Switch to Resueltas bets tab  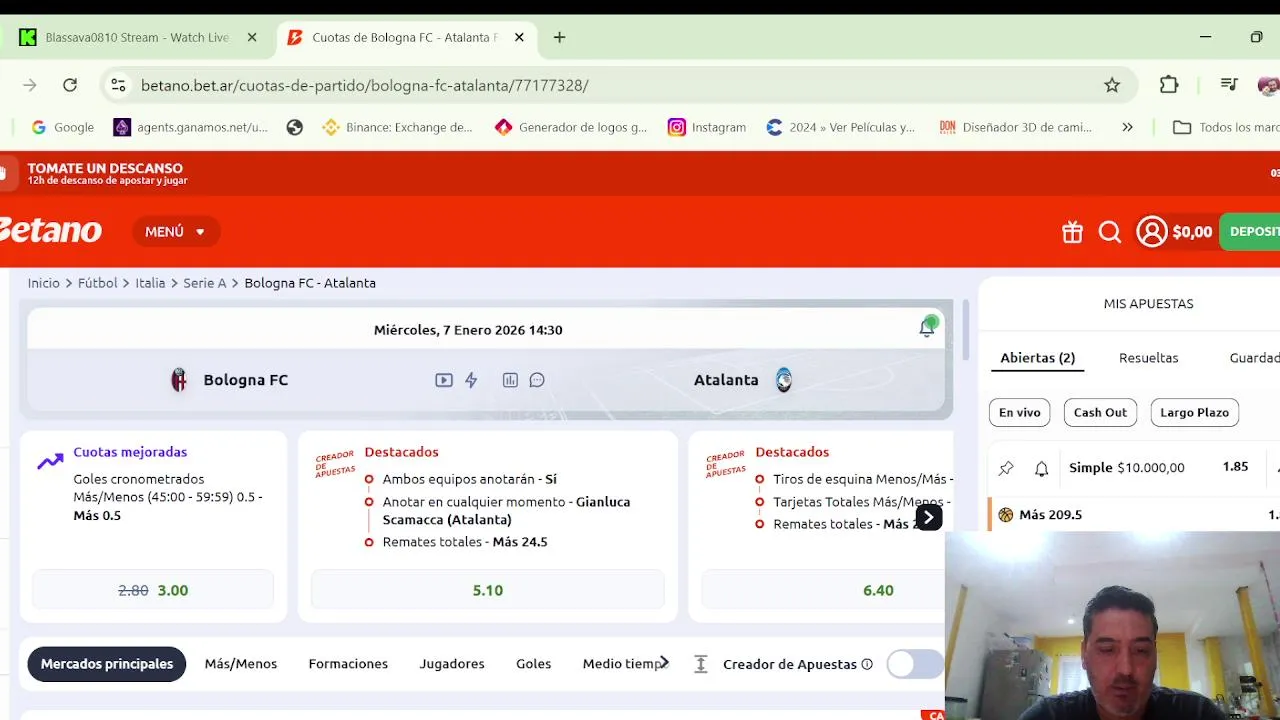[x=1148, y=358]
